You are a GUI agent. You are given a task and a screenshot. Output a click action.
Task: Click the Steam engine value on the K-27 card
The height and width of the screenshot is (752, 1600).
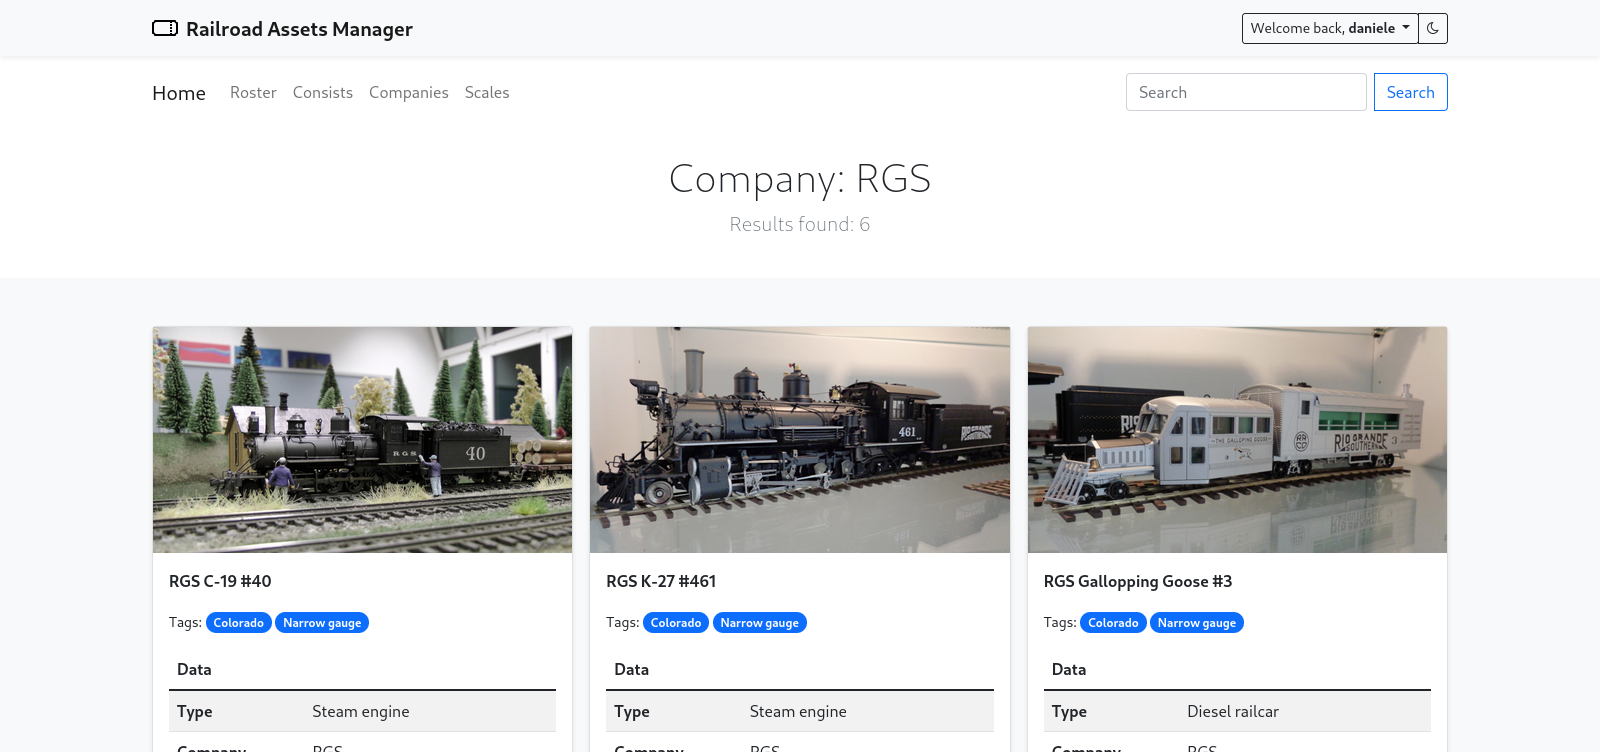coord(798,711)
